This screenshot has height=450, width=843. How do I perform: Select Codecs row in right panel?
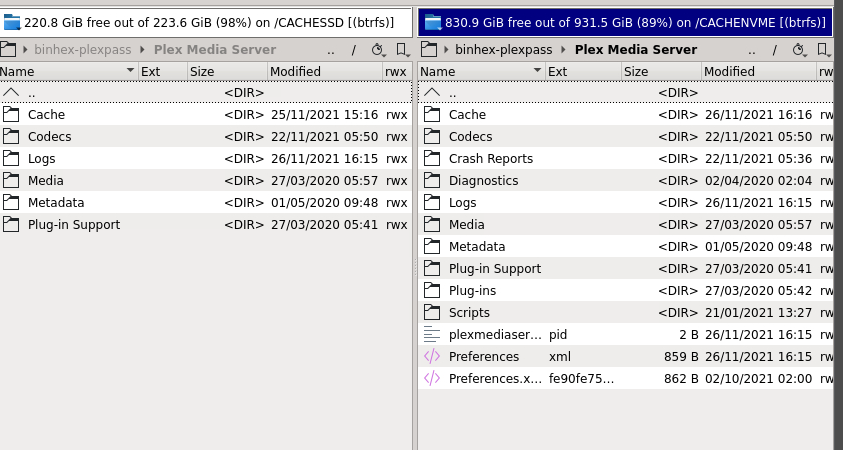[626, 136]
